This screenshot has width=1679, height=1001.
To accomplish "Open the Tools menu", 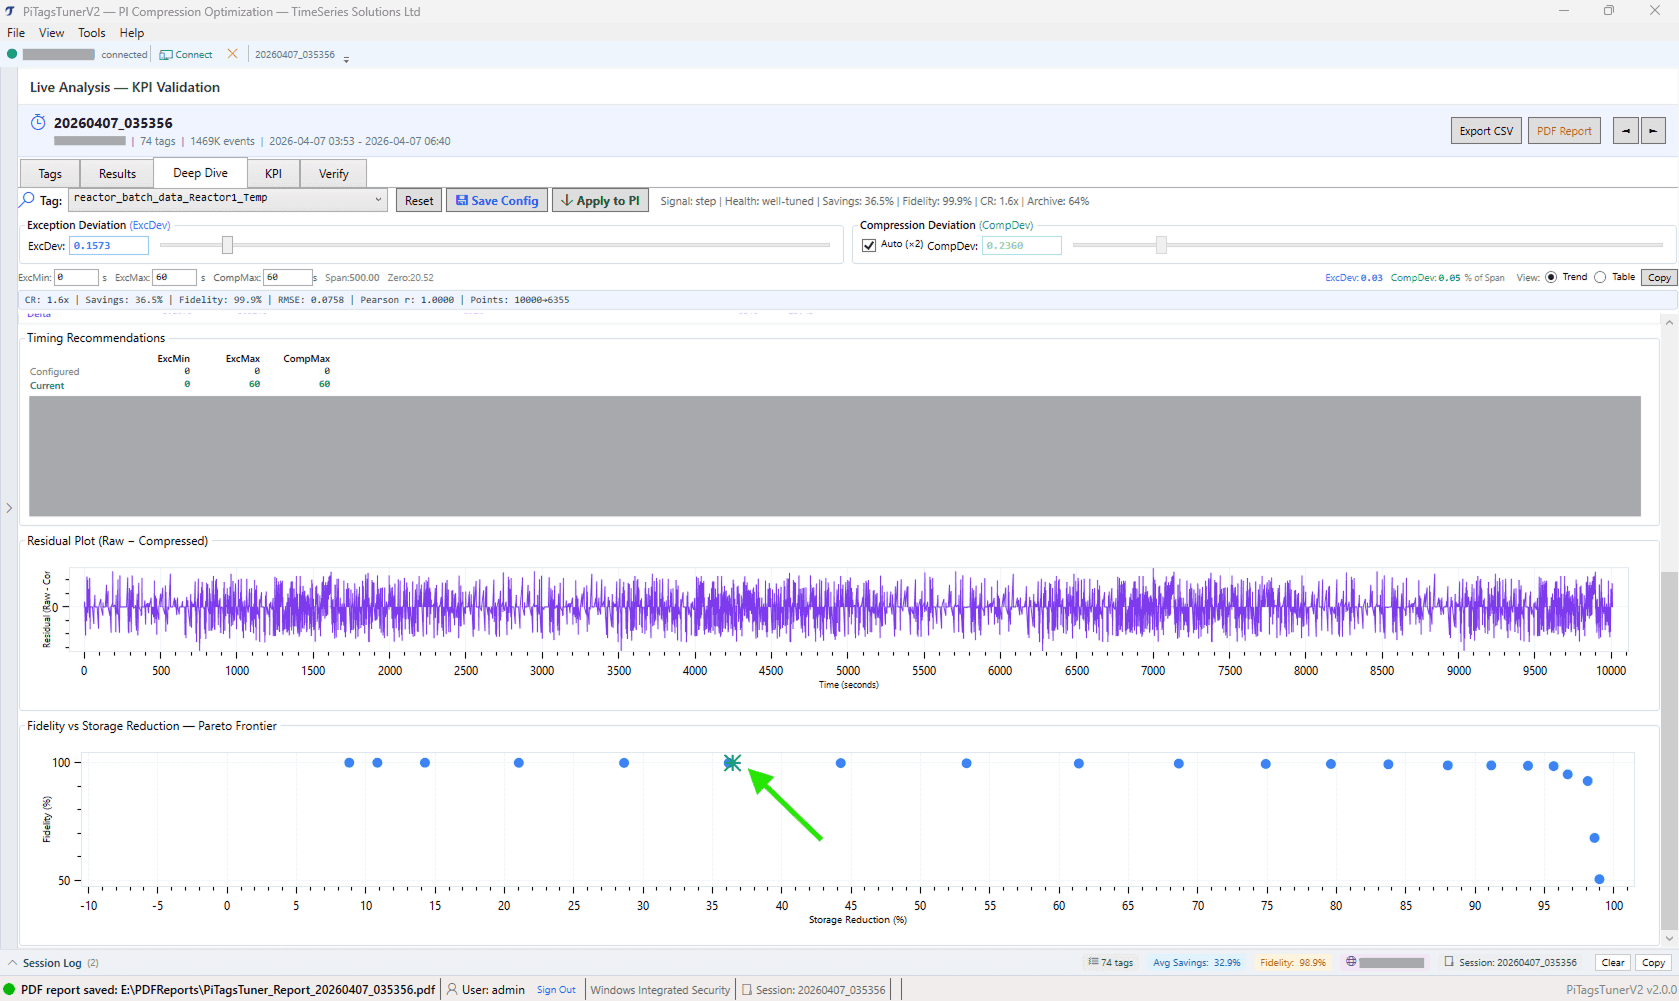I will [91, 33].
